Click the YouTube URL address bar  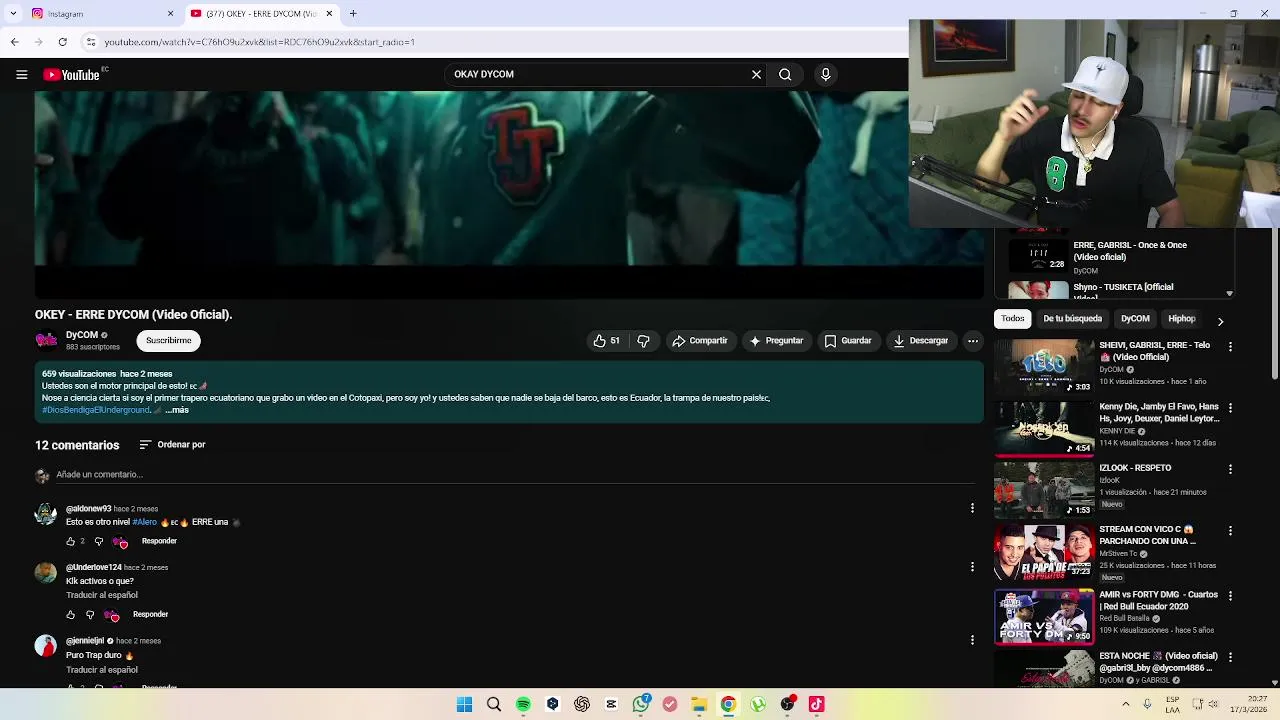click(x=490, y=42)
